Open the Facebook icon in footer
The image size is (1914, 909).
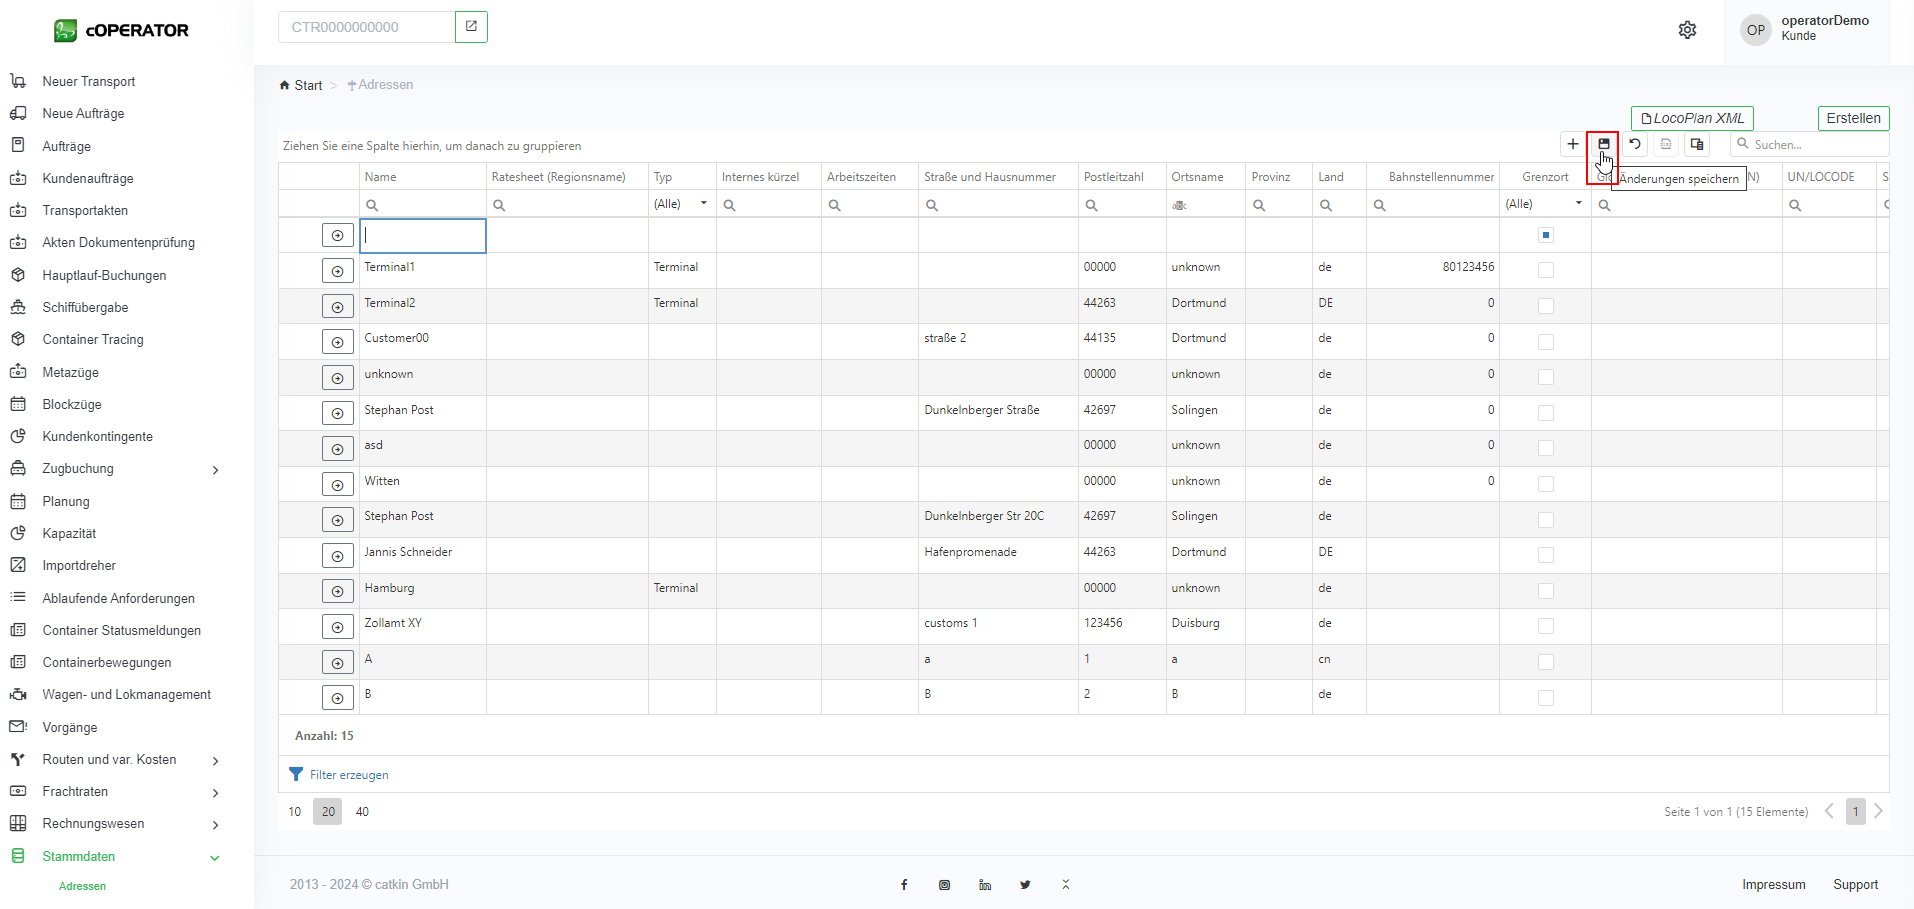904,885
